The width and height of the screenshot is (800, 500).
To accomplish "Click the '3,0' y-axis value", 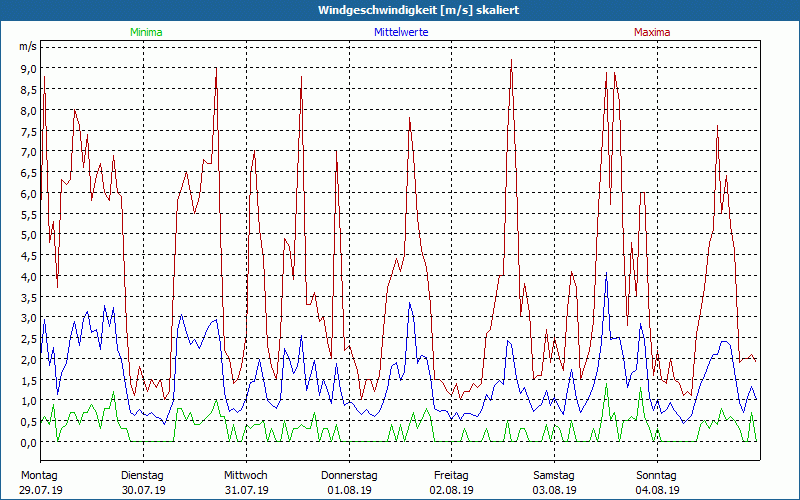I will pos(29,318).
